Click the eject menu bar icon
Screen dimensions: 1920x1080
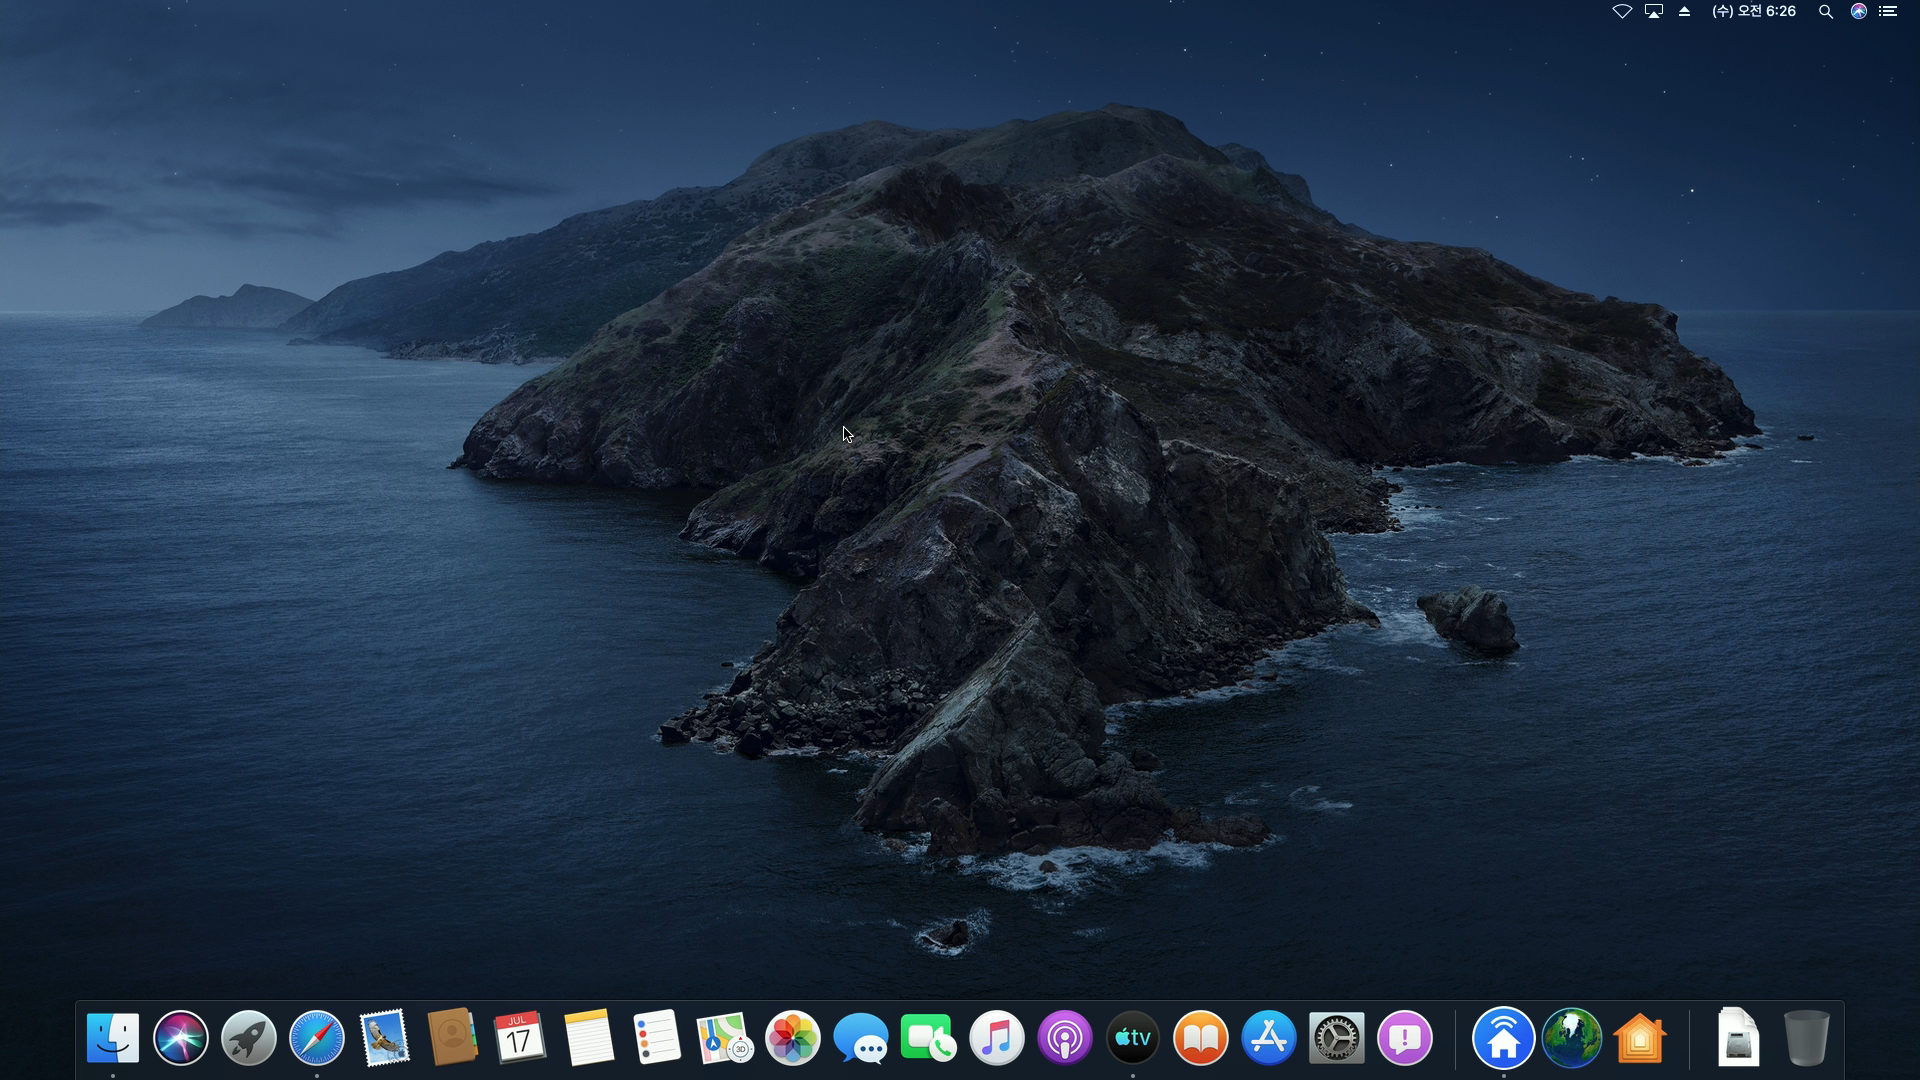point(1685,12)
